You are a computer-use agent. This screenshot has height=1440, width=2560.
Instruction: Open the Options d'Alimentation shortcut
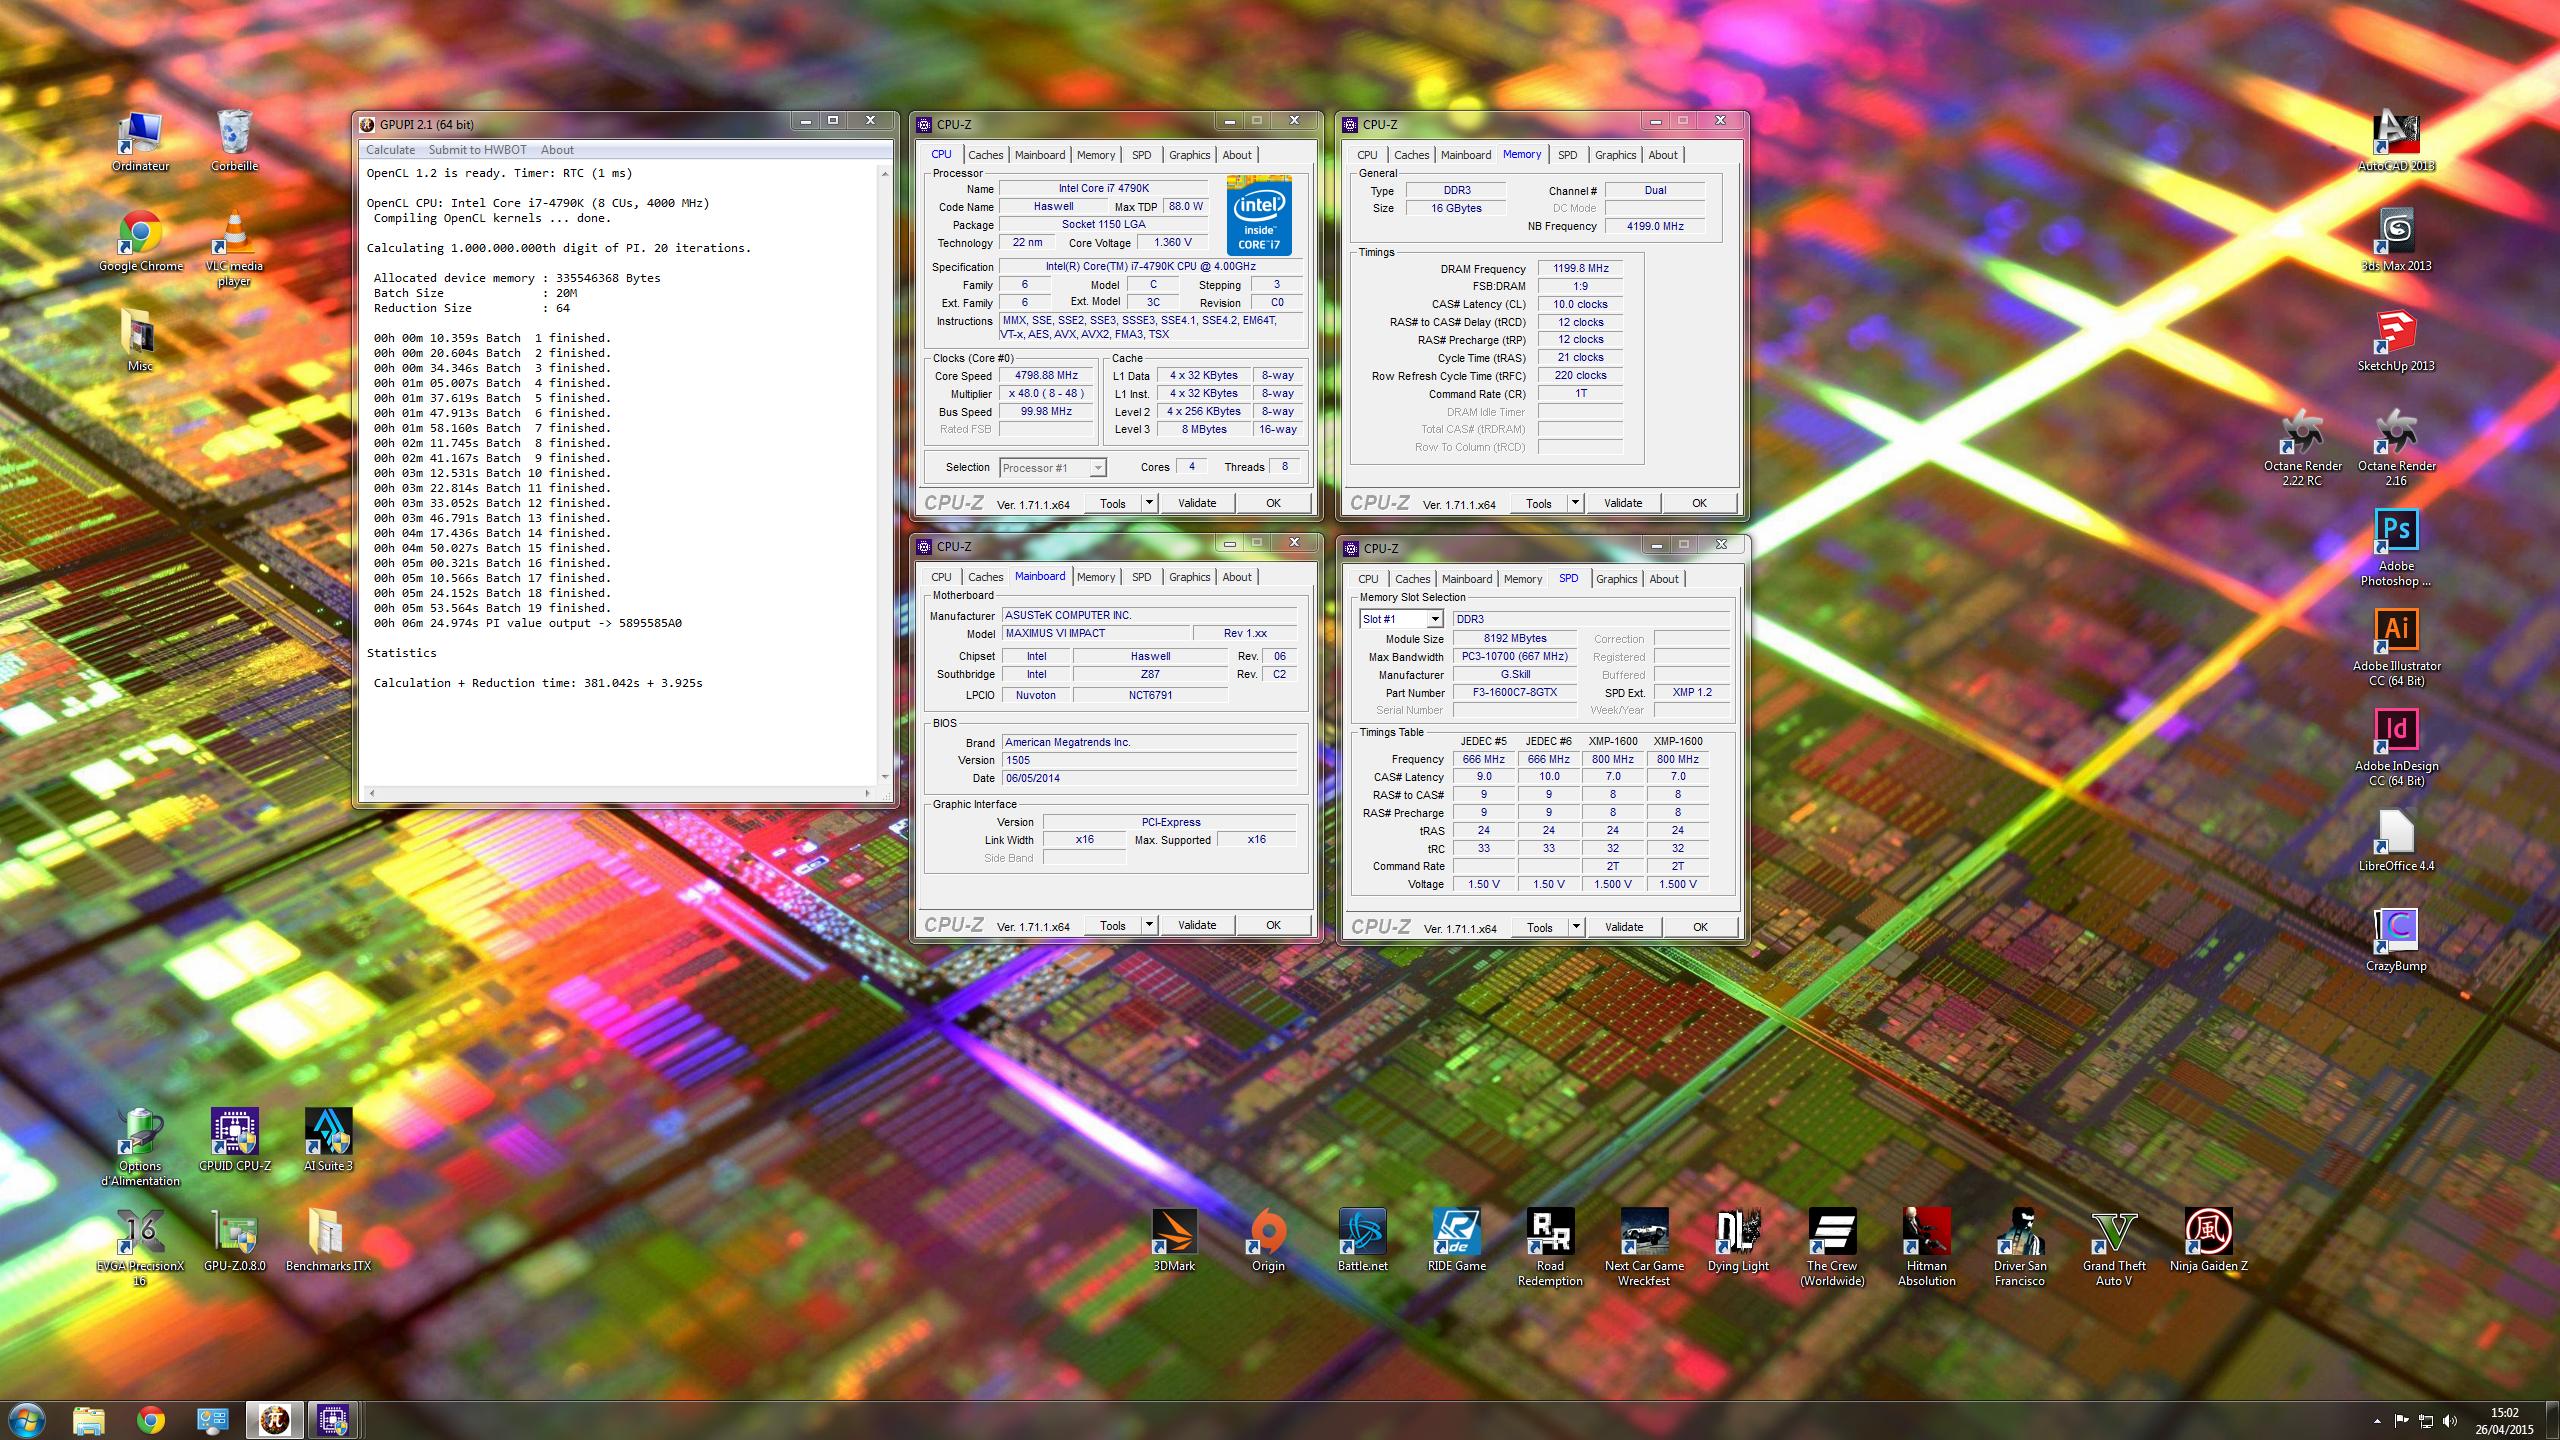click(x=140, y=1148)
